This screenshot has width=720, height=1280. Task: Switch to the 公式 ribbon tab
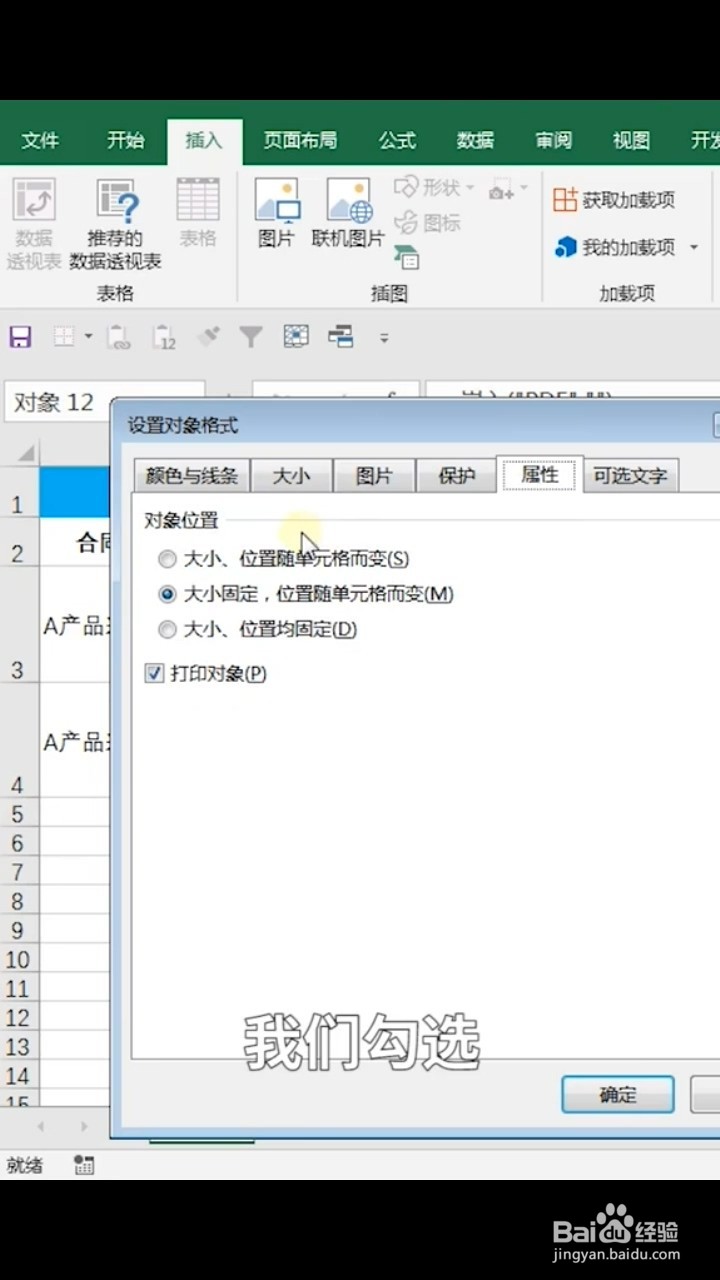[397, 141]
